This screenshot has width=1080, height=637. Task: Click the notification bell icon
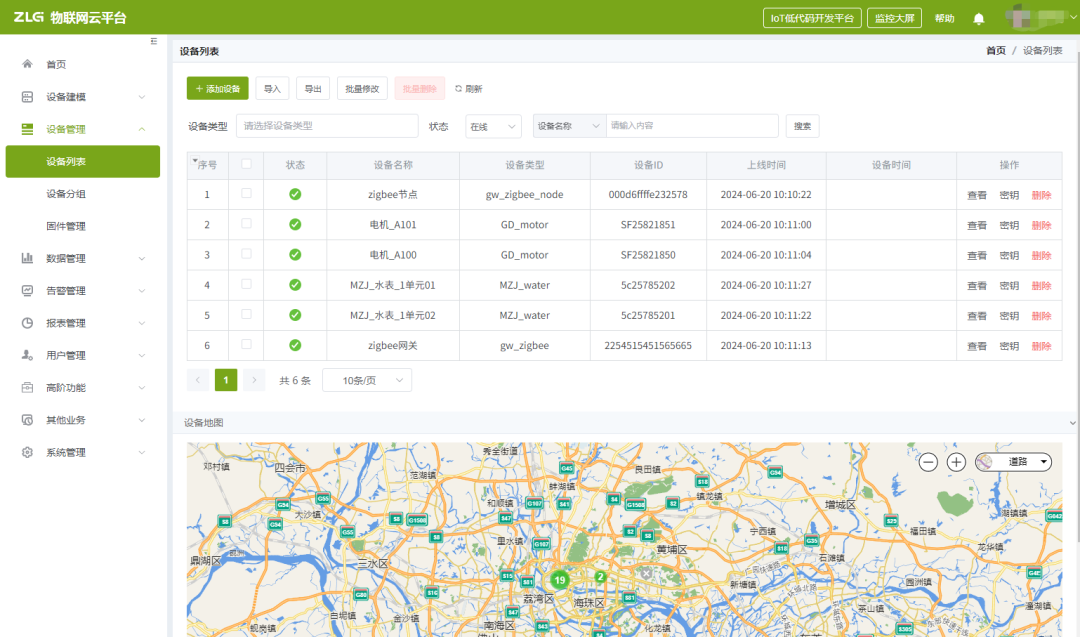[979, 19]
